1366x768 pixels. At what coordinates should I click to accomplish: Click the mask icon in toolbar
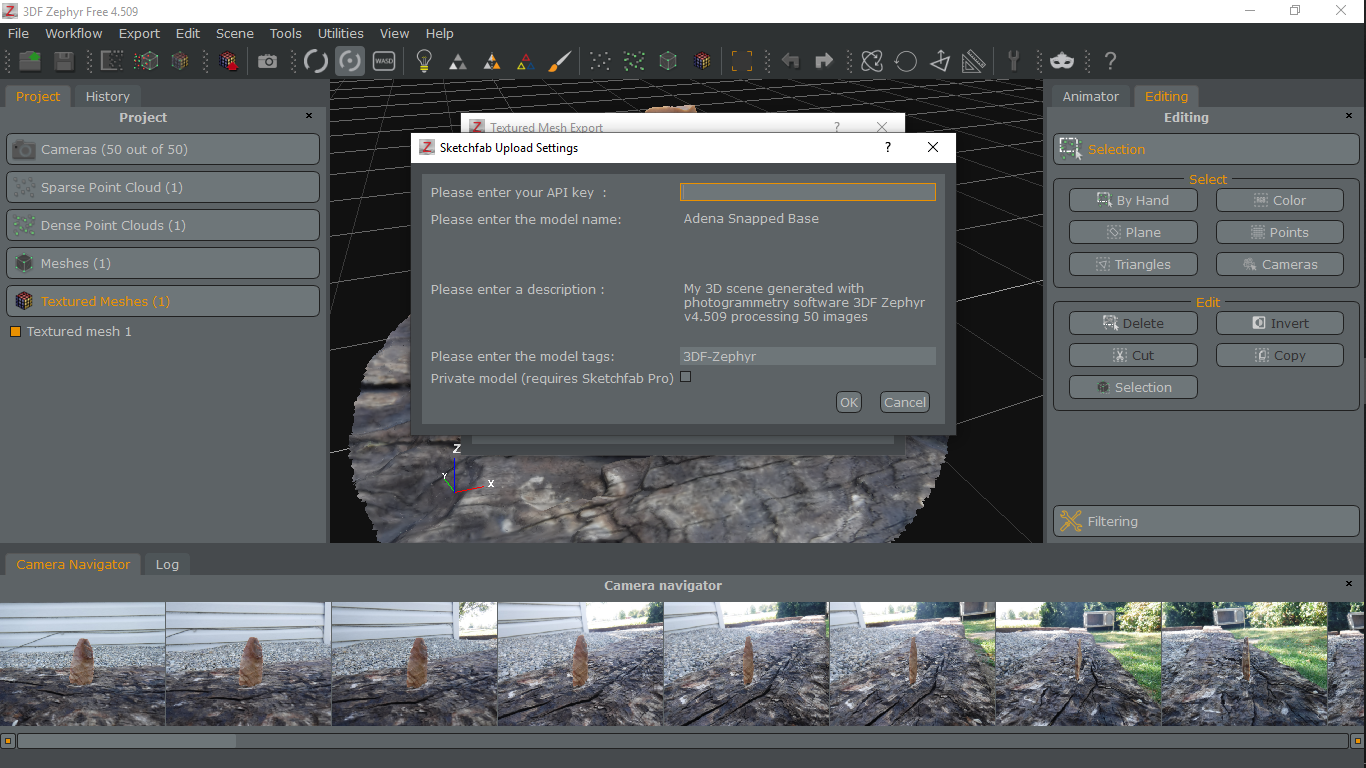click(1062, 61)
